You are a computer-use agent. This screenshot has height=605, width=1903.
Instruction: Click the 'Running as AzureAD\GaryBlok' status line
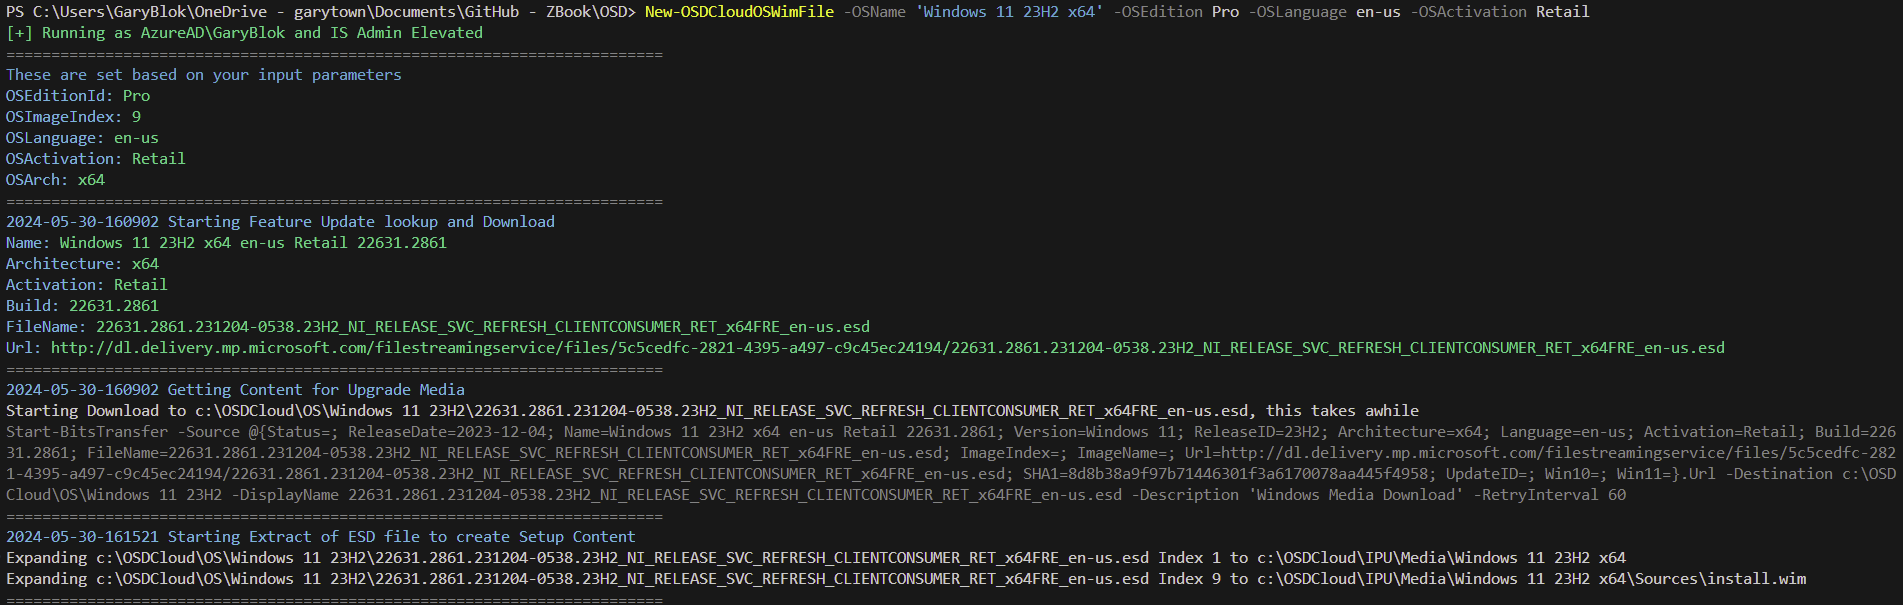point(245,33)
